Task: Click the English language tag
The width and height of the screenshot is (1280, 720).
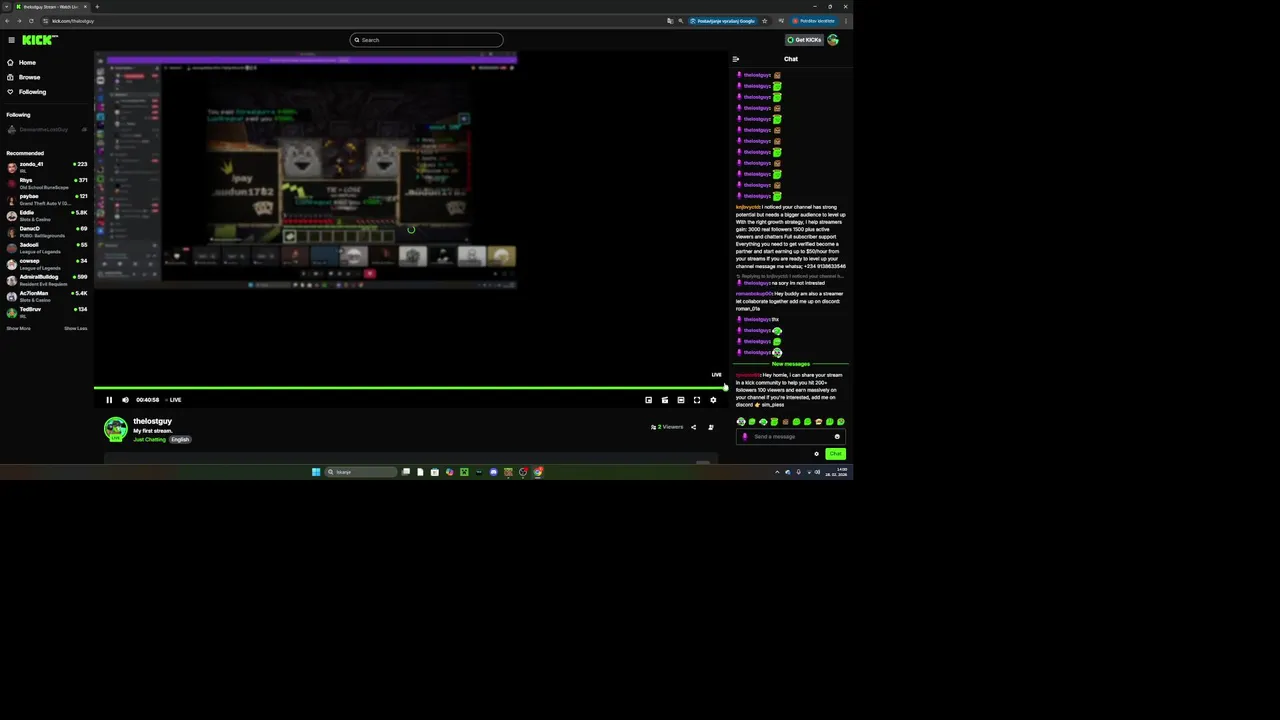Action: [x=180, y=440]
